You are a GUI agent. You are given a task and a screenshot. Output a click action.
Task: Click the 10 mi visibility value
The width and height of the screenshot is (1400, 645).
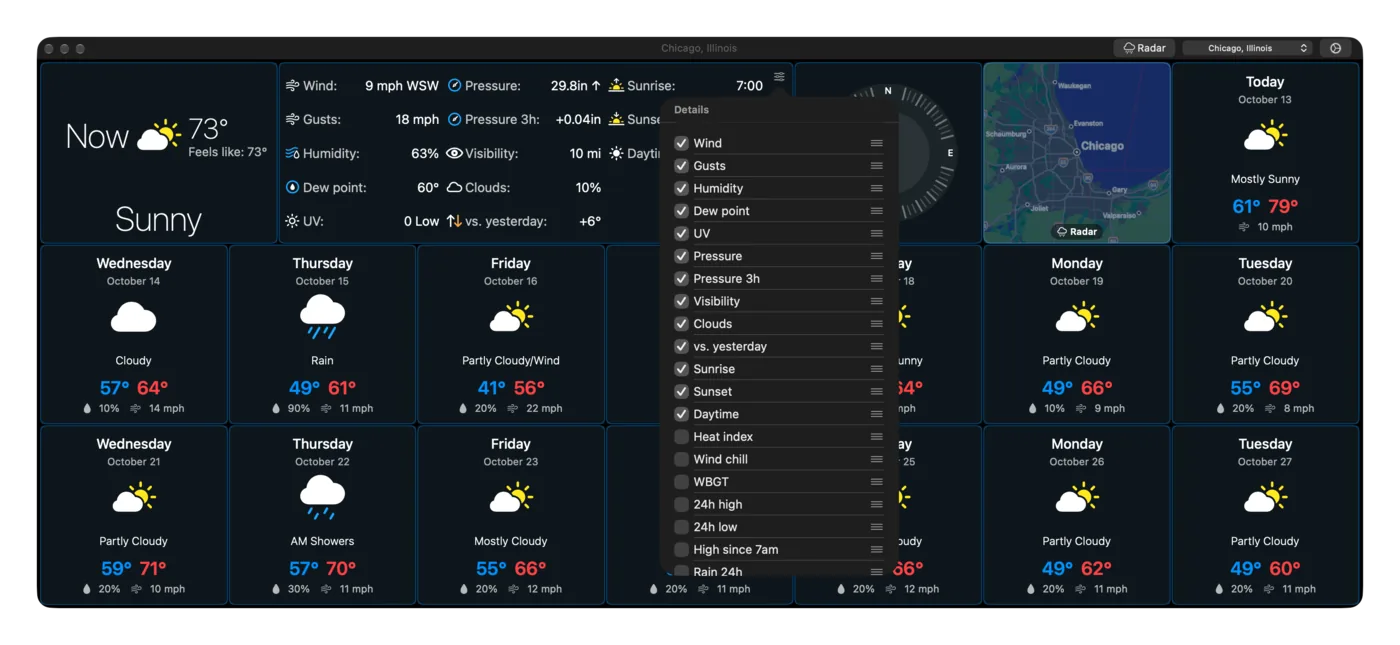(585, 153)
